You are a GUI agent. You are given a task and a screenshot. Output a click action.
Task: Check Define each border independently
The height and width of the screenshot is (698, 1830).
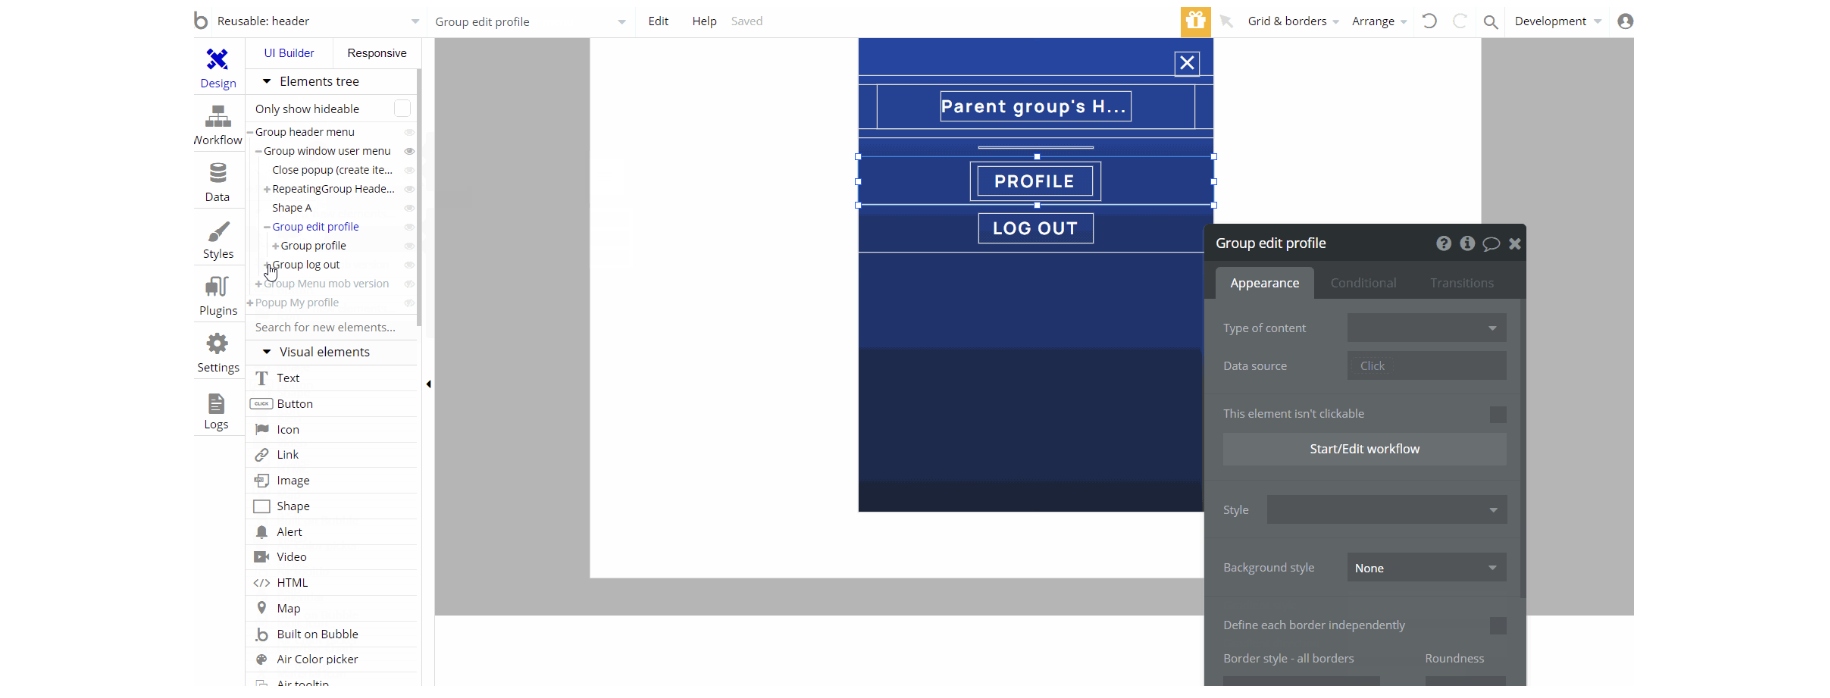pos(1498,625)
